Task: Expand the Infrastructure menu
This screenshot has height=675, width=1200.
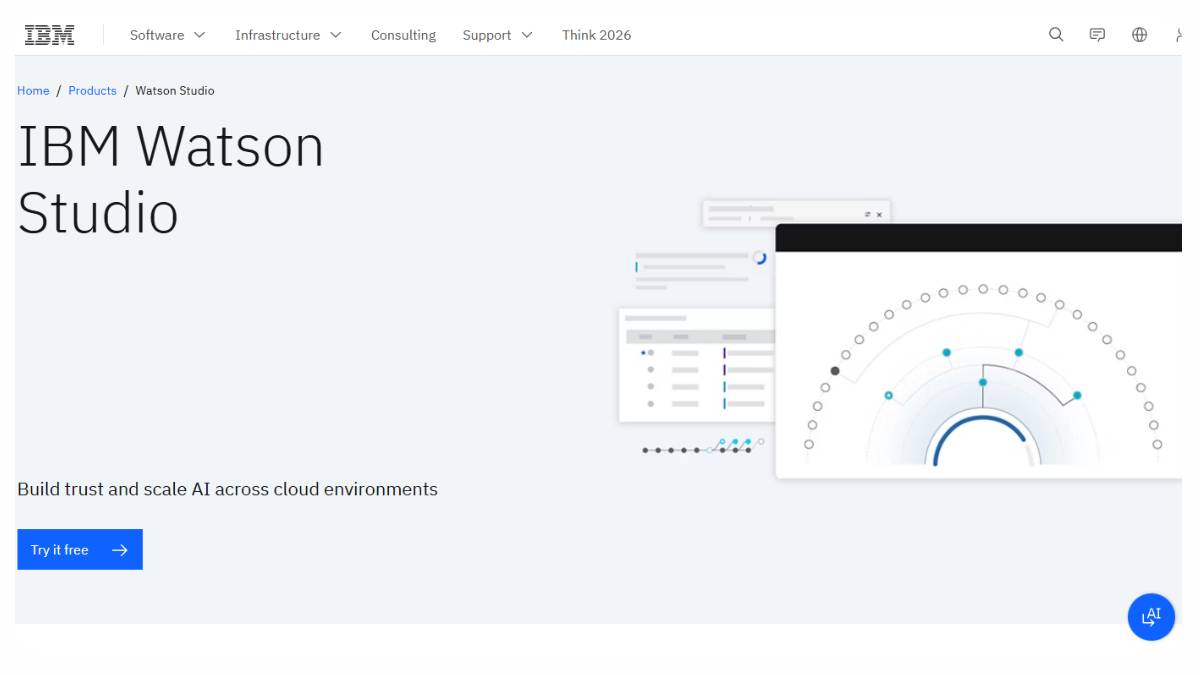Action: click(x=288, y=35)
